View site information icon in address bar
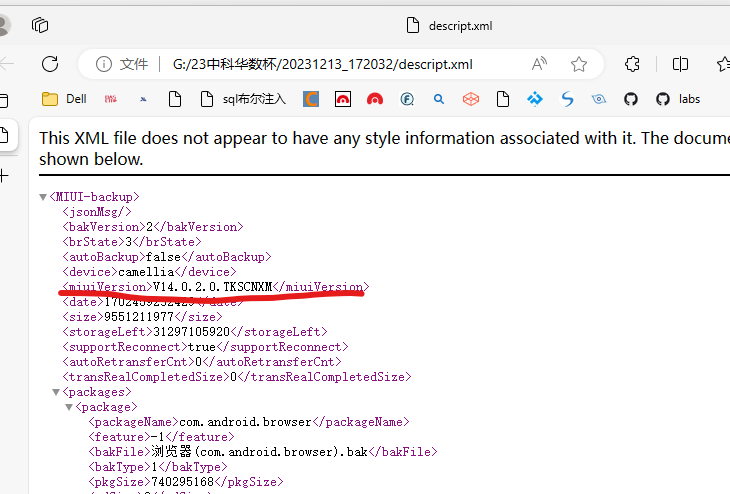 point(104,64)
